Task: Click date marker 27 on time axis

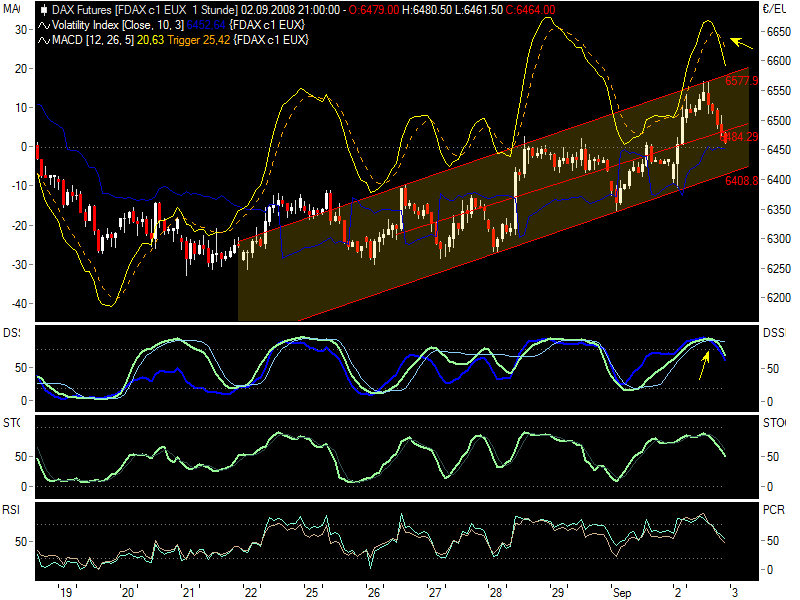Action: point(435,592)
